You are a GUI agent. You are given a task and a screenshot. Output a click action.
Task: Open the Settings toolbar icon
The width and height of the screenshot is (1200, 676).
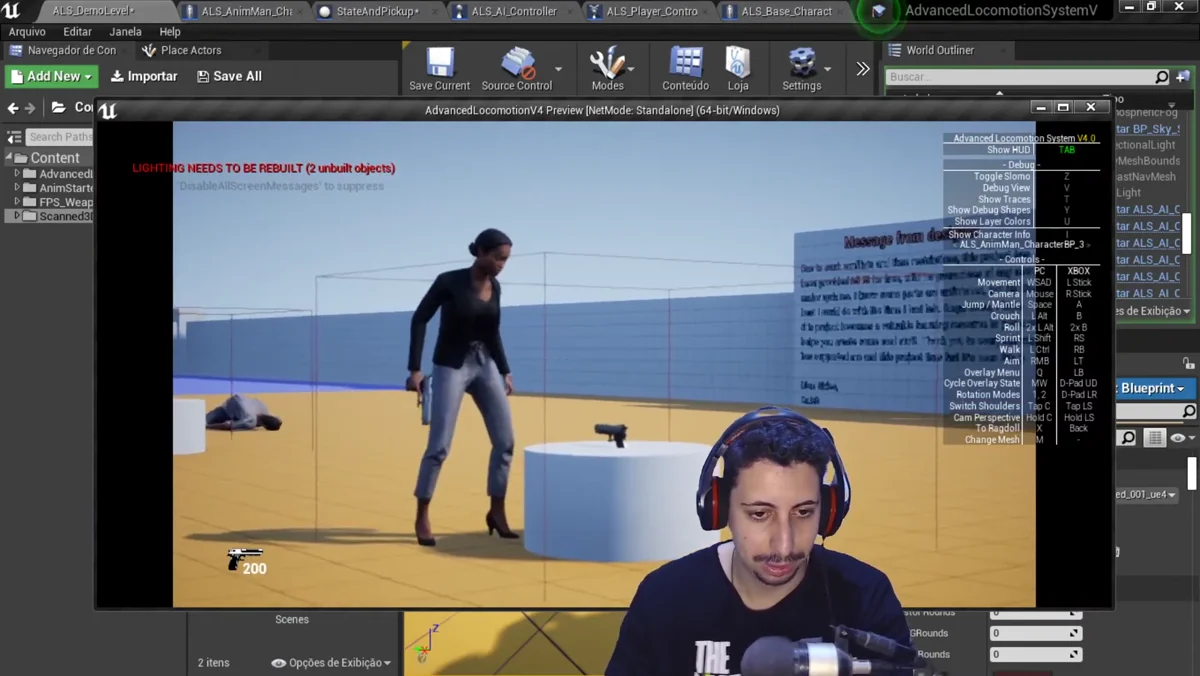coord(802,68)
